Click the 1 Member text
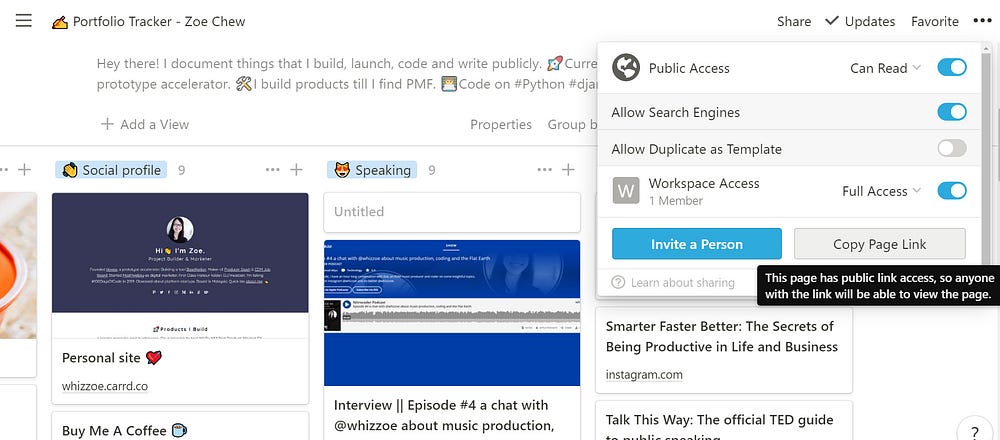The width and height of the screenshot is (1000, 440). 675,200
